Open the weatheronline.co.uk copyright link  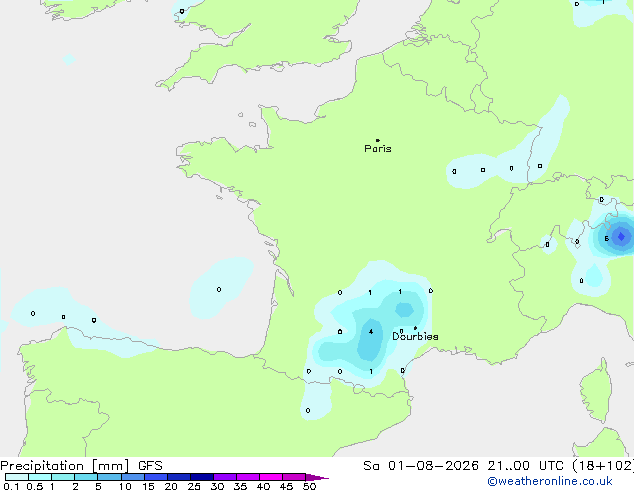tap(550, 481)
